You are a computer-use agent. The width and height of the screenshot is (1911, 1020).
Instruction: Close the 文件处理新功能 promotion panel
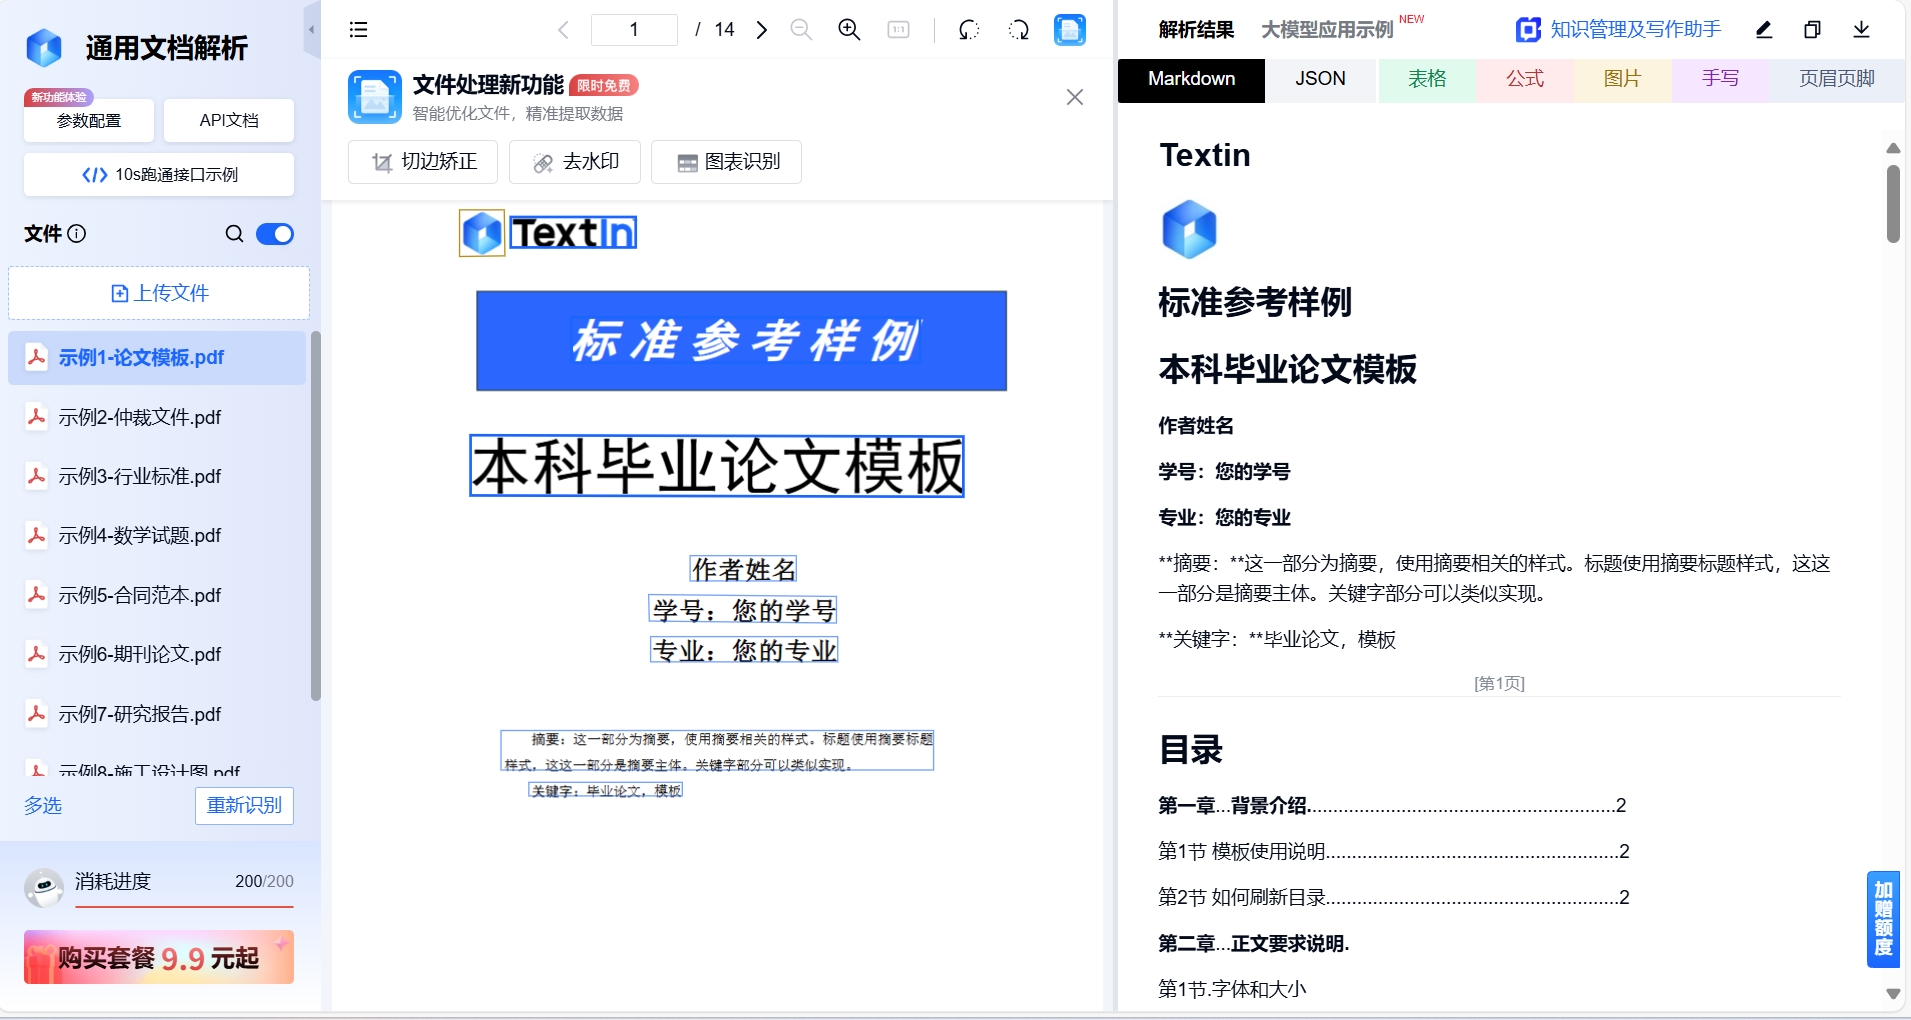(x=1075, y=97)
